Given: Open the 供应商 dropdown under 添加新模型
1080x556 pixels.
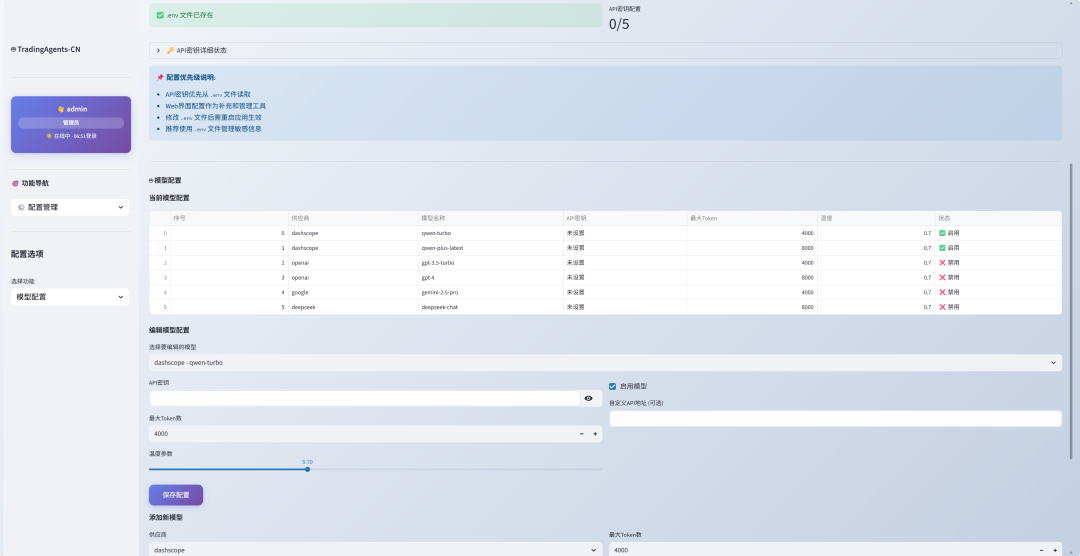Looking at the screenshot, I should point(375,549).
